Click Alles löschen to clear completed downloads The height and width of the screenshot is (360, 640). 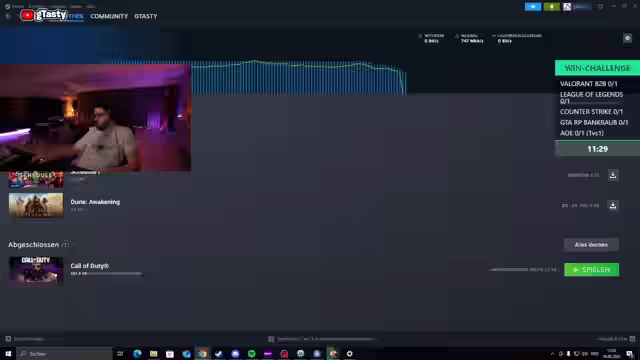point(591,245)
